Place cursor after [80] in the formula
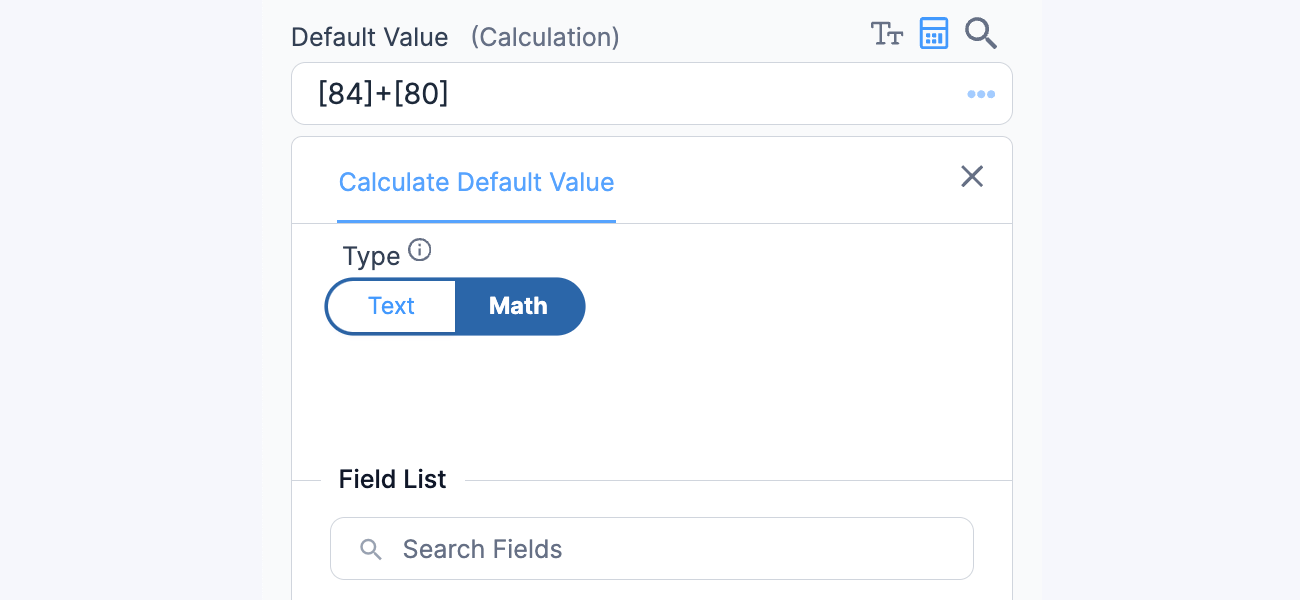Viewport: 1300px width, 600px height. pos(451,94)
